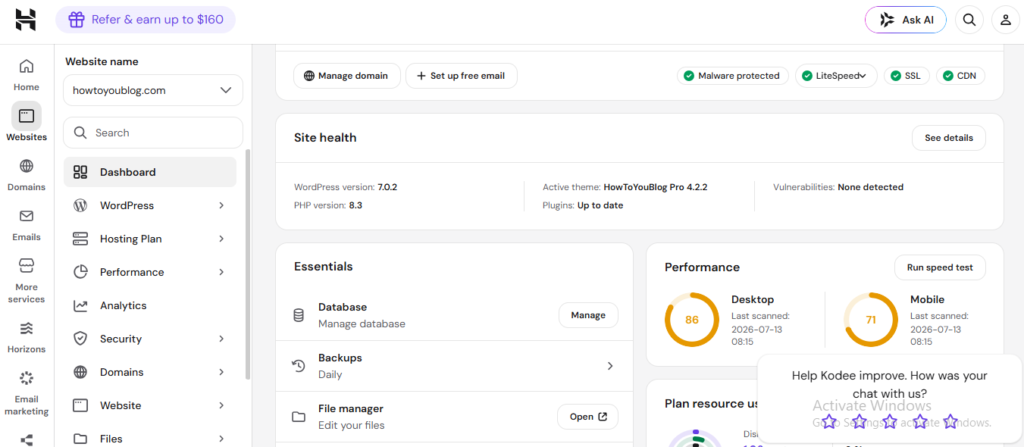
Task: Click the Mobile score 71 gauge
Action: tap(871, 320)
